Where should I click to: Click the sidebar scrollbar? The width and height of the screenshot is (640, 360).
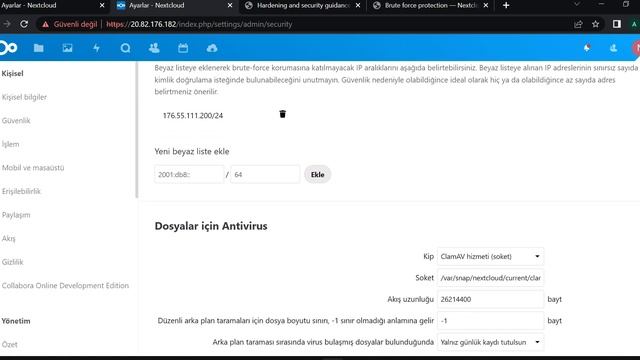137,130
